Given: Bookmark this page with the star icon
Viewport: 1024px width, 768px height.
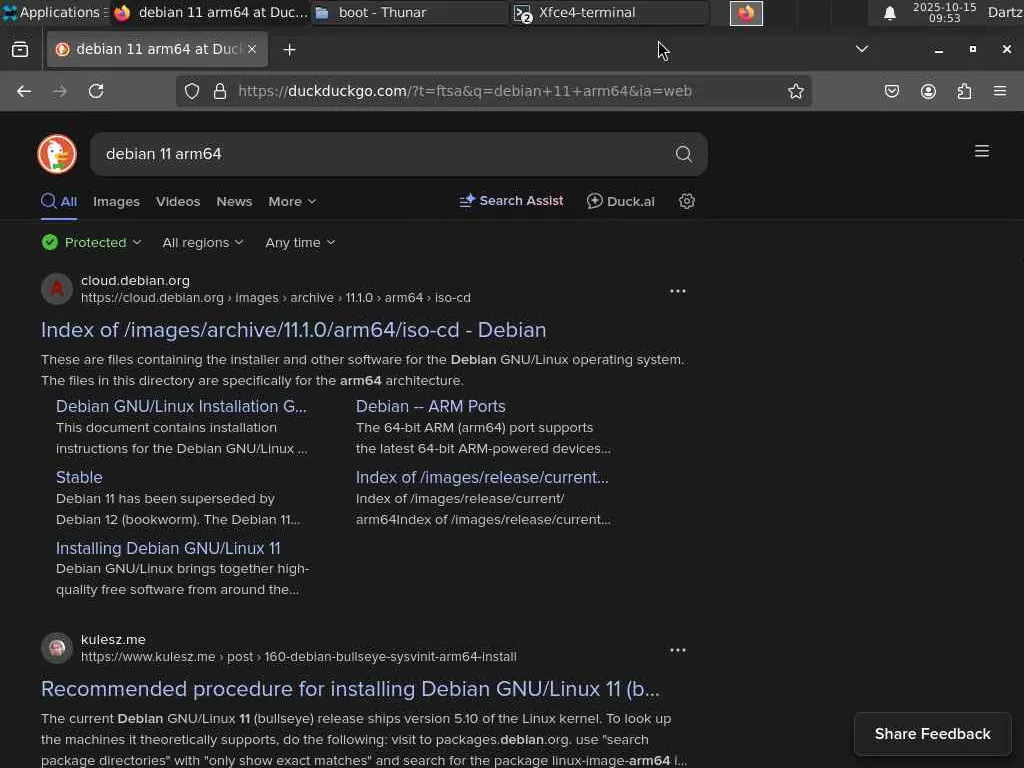Looking at the screenshot, I should tap(795, 91).
